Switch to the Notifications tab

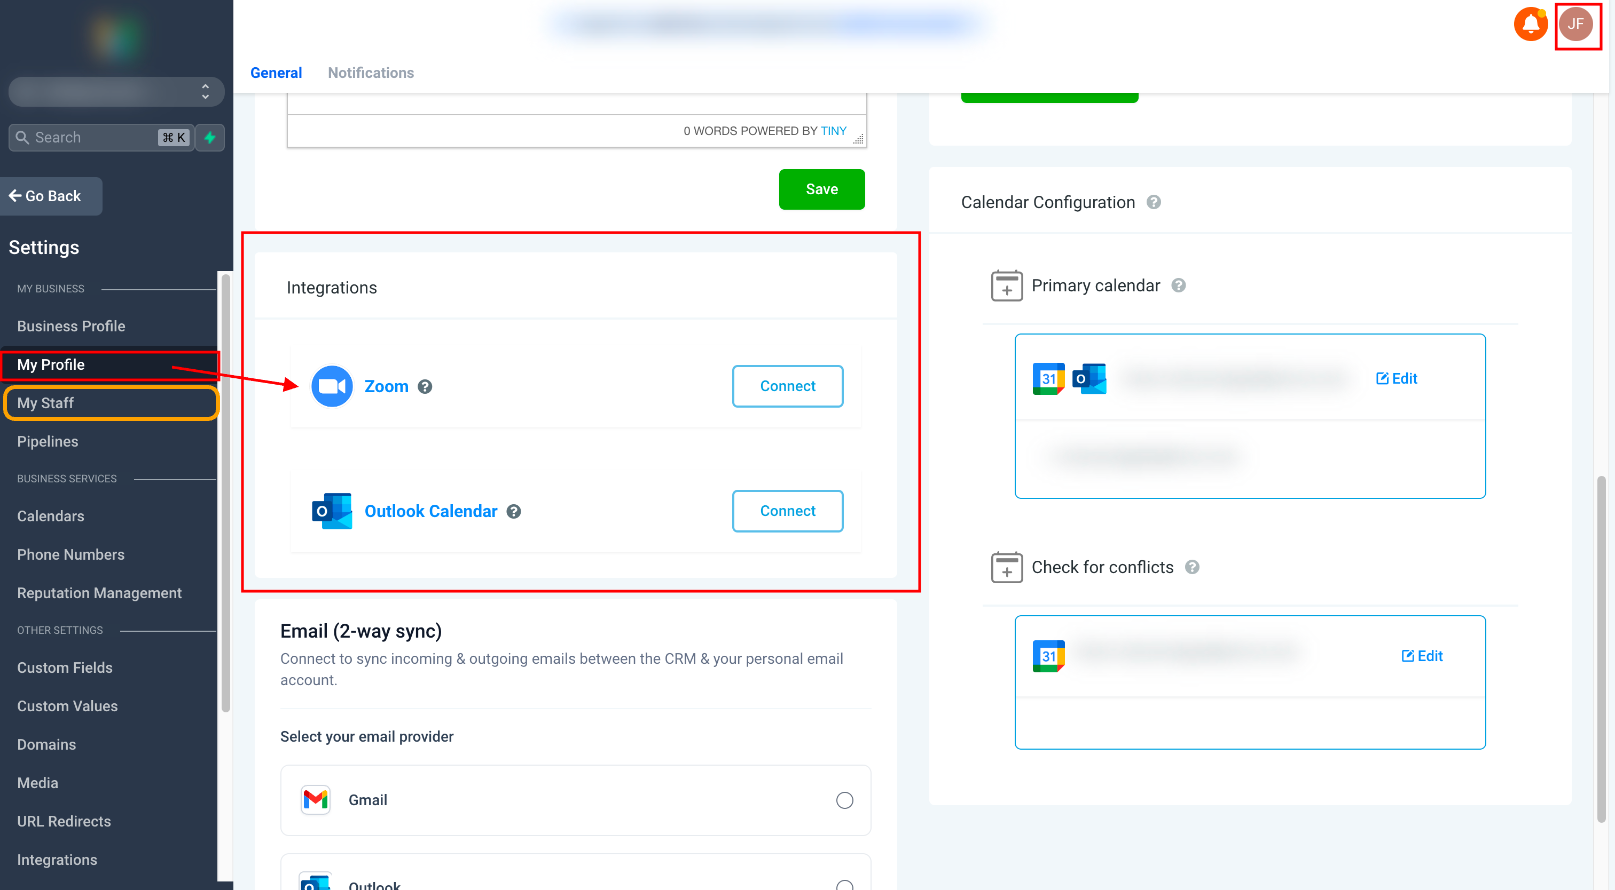click(x=371, y=73)
